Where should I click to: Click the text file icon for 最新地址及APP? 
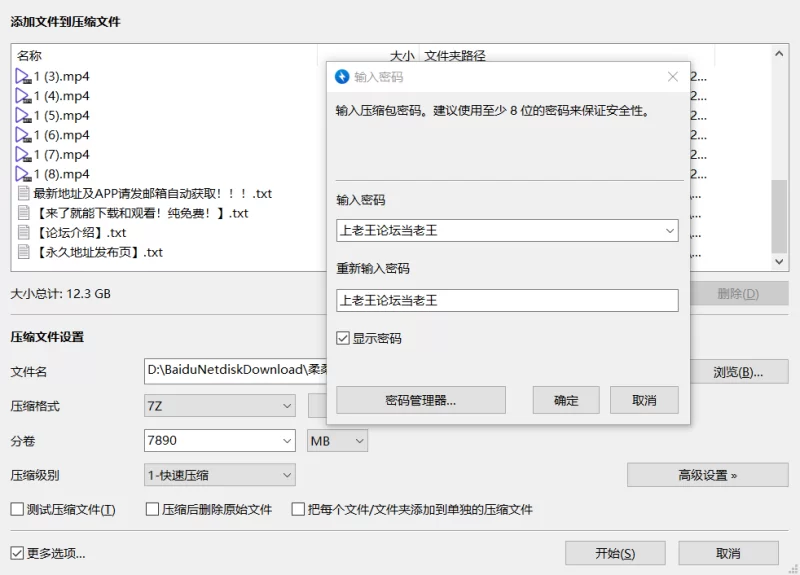[23, 193]
